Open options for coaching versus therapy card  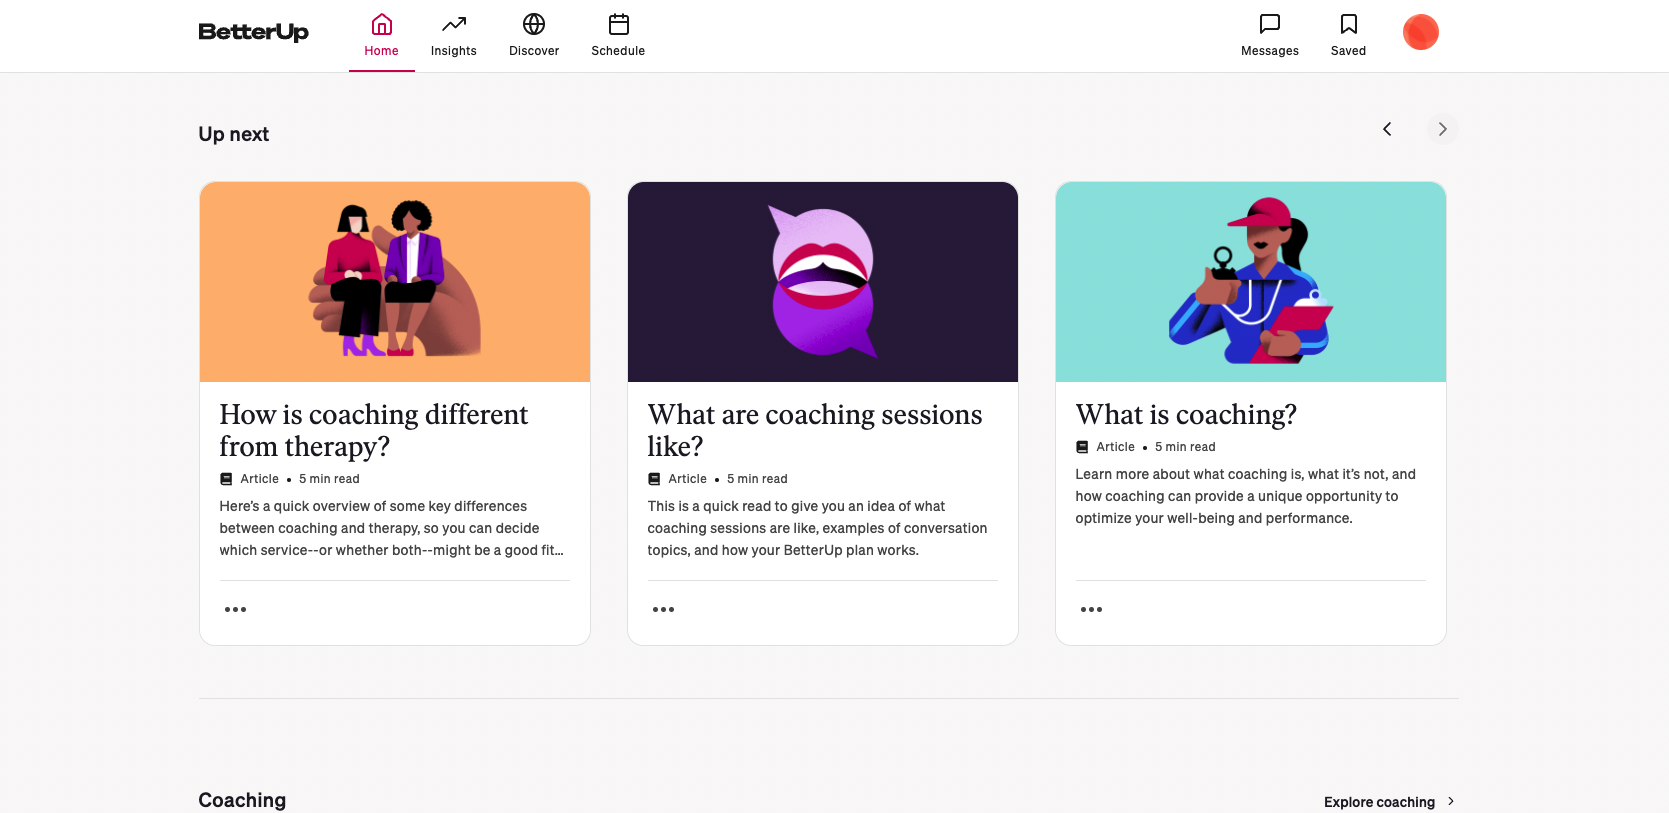point(235,609)
